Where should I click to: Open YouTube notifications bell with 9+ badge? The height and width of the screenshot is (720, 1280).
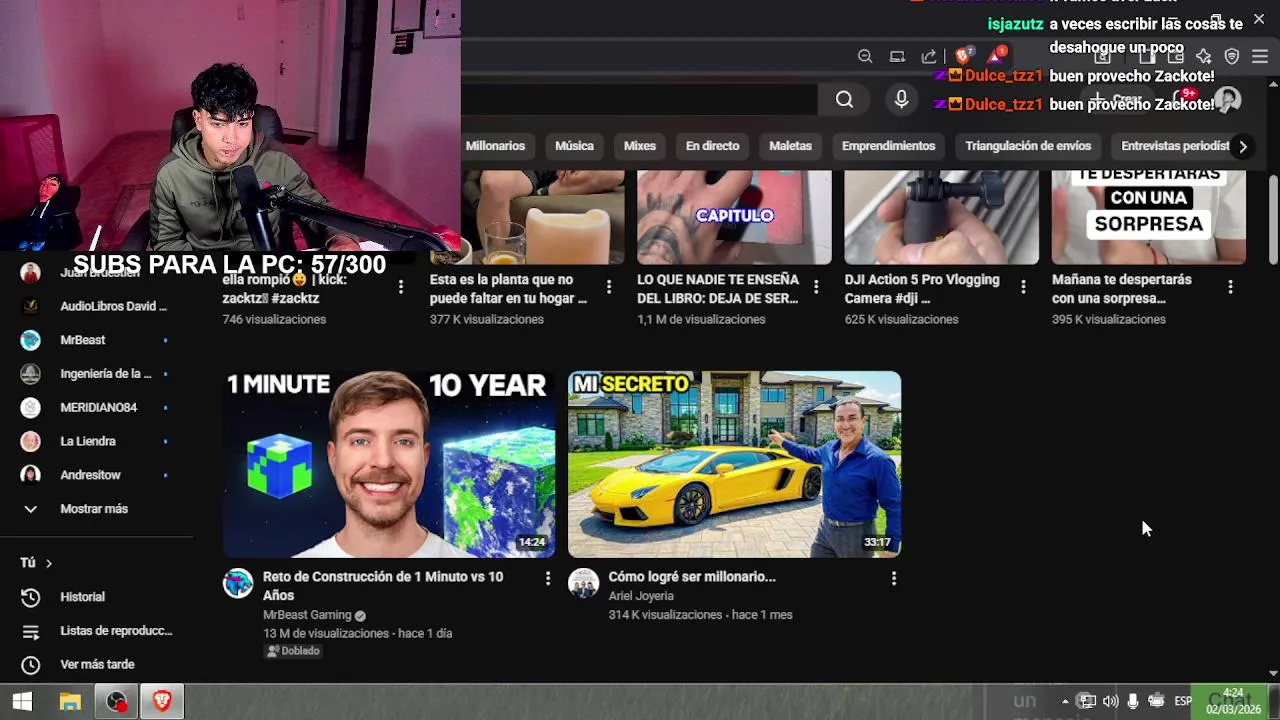[x=1183, y=99]
